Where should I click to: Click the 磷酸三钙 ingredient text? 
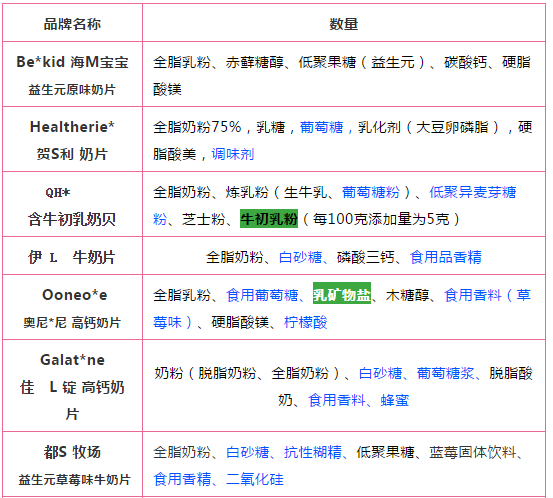pyautogui.click(x=365, y=257)
